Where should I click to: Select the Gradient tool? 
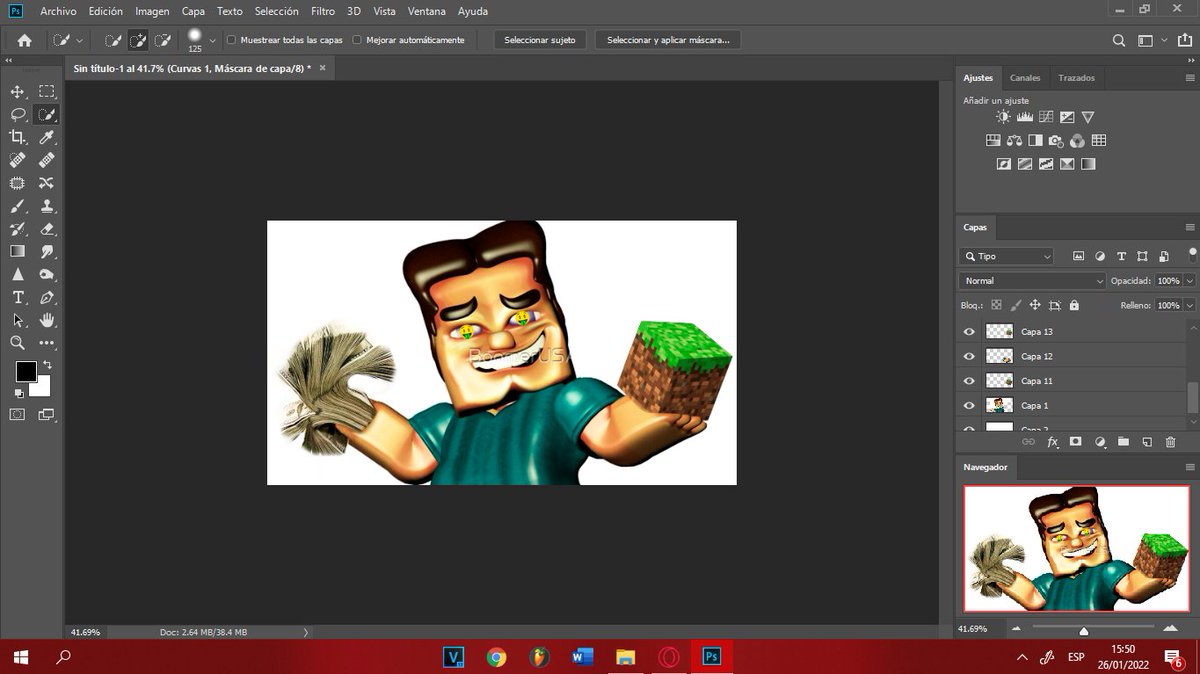17,252
